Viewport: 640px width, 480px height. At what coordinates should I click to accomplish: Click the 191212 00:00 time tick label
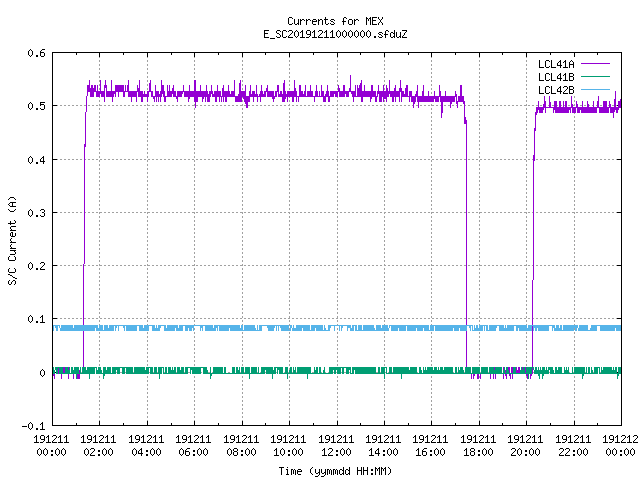click(x=620, y=446)
